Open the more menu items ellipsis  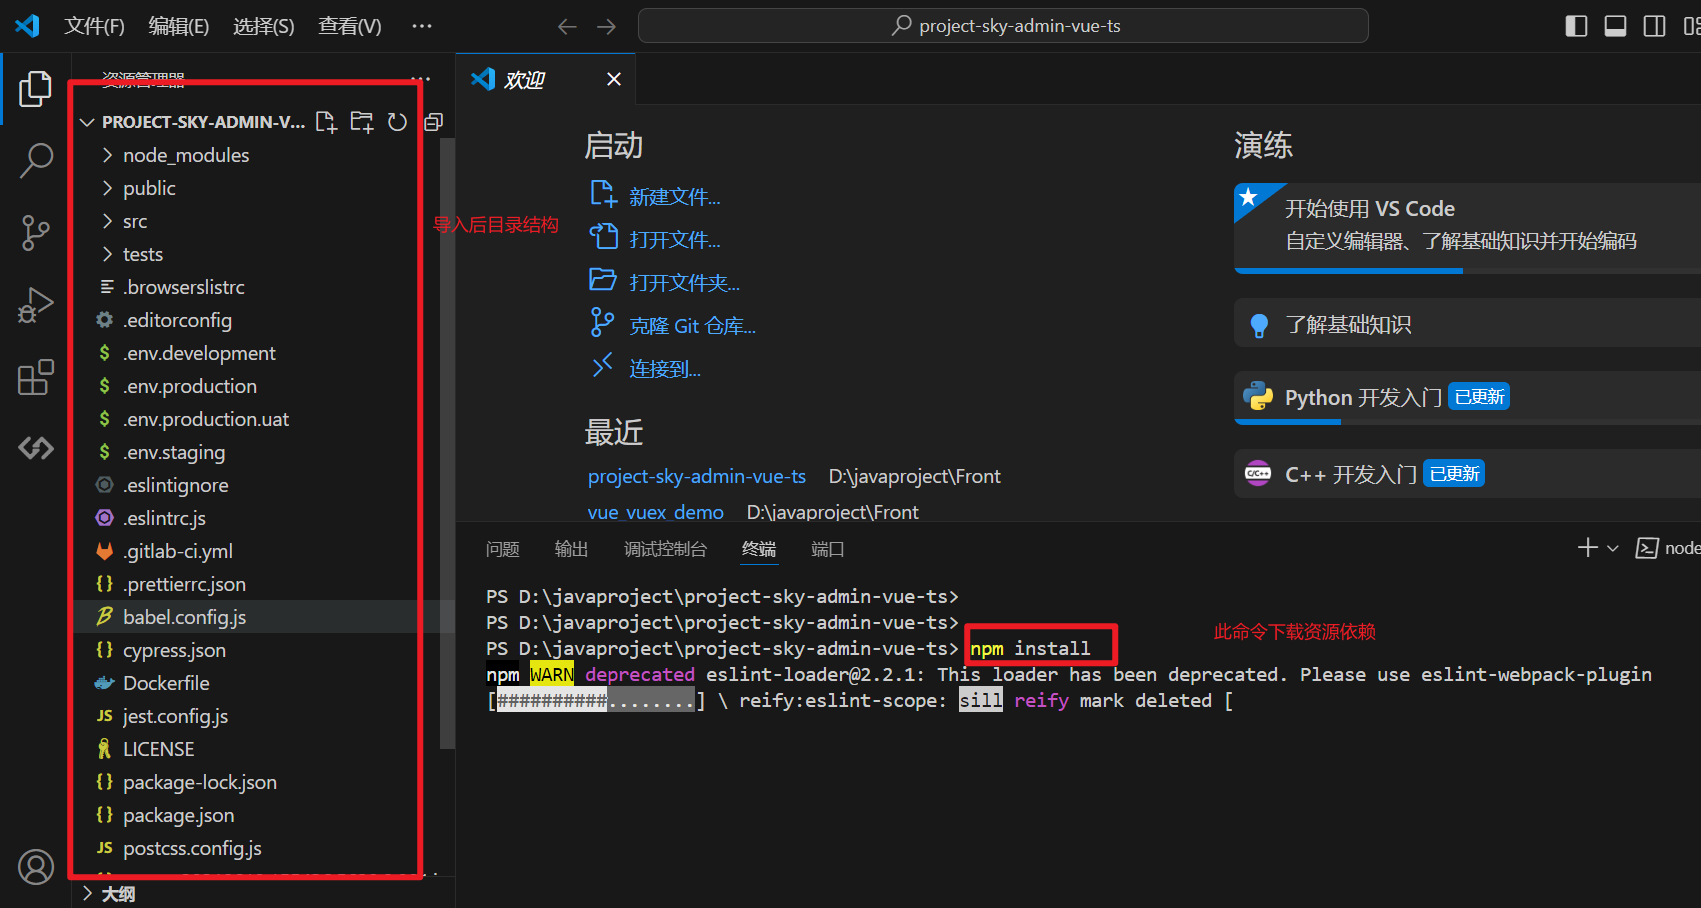point(422,26)
